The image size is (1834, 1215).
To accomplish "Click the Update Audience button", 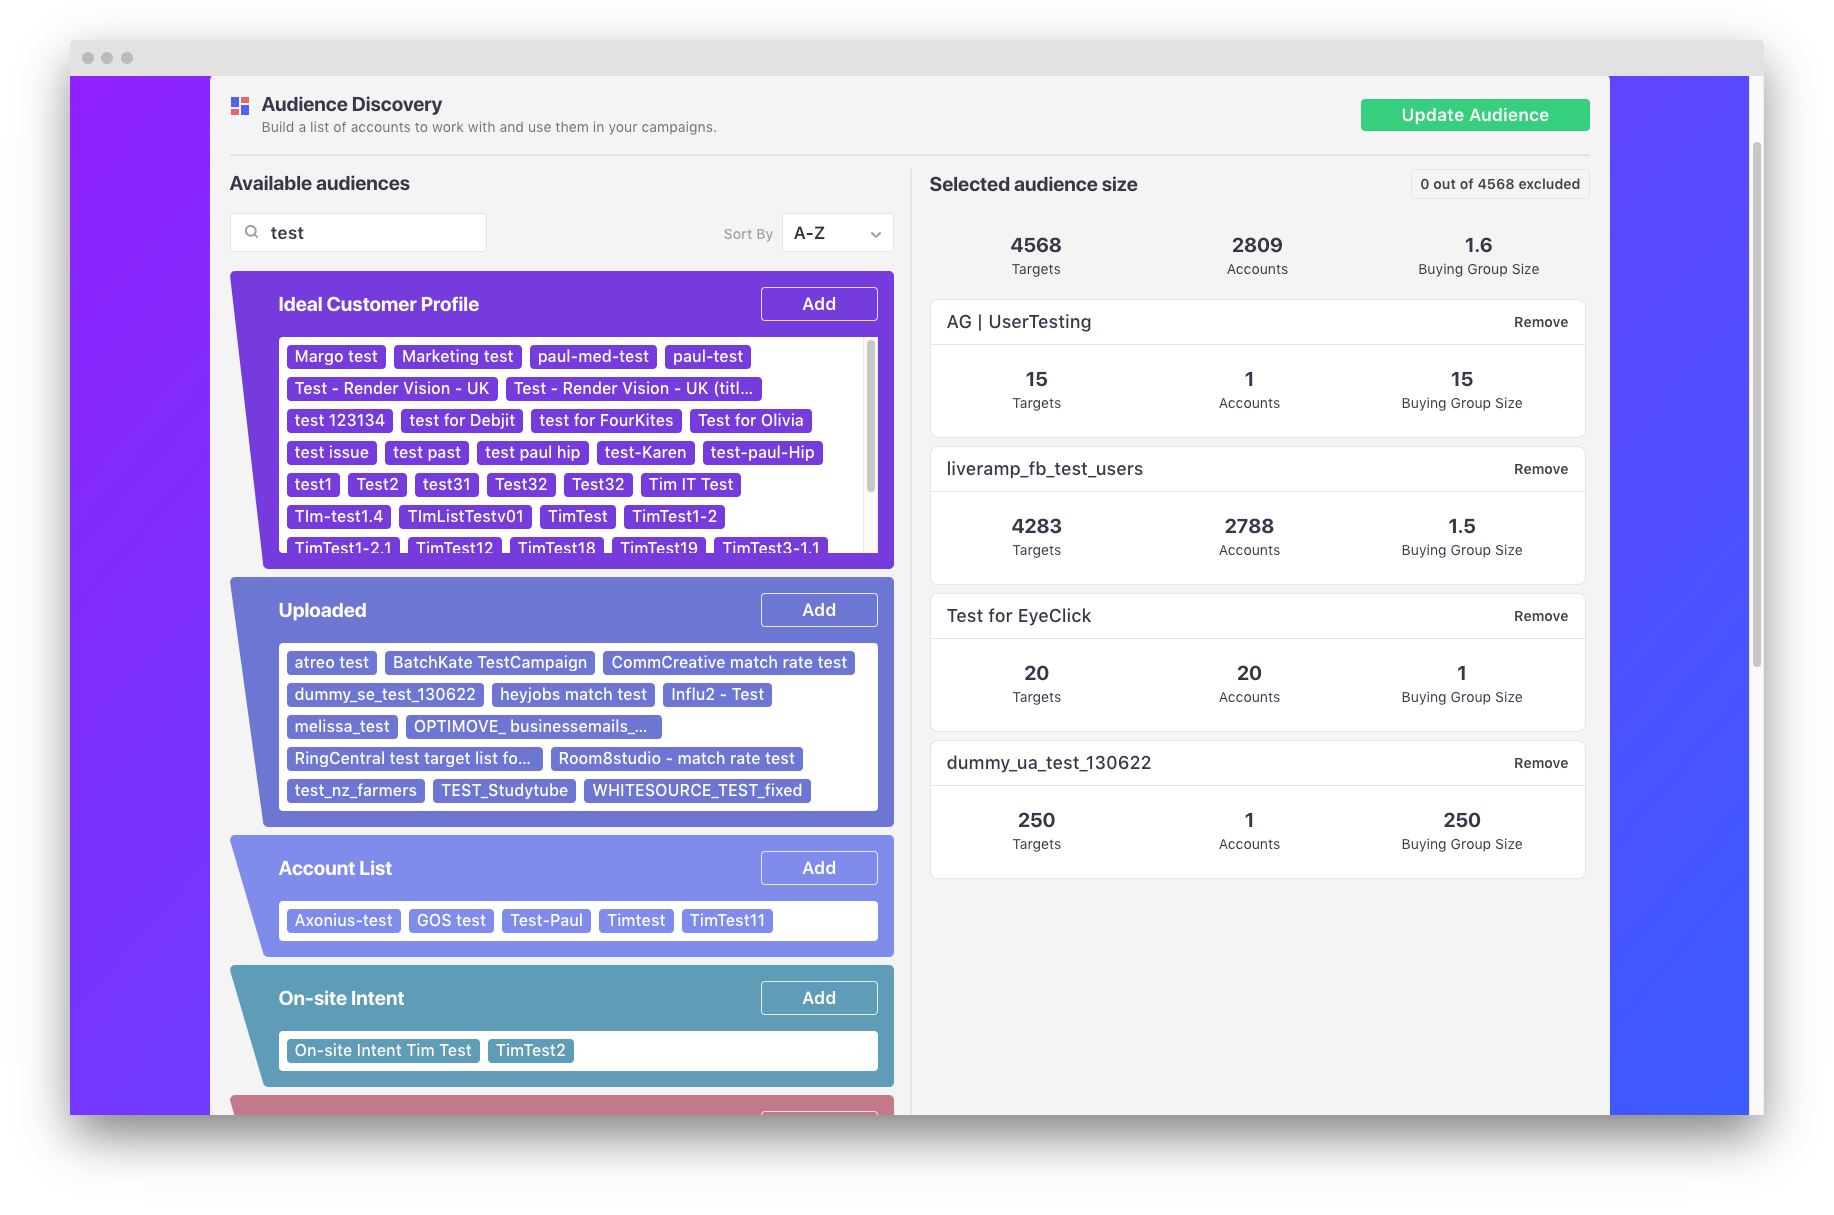I will 1474,115.
